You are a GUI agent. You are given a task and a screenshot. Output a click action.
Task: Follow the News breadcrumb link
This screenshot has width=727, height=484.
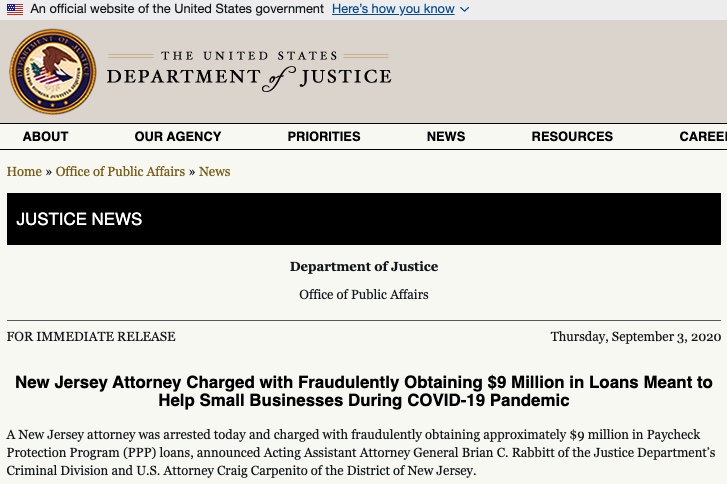pyautogui.click(x=214, y=172)
